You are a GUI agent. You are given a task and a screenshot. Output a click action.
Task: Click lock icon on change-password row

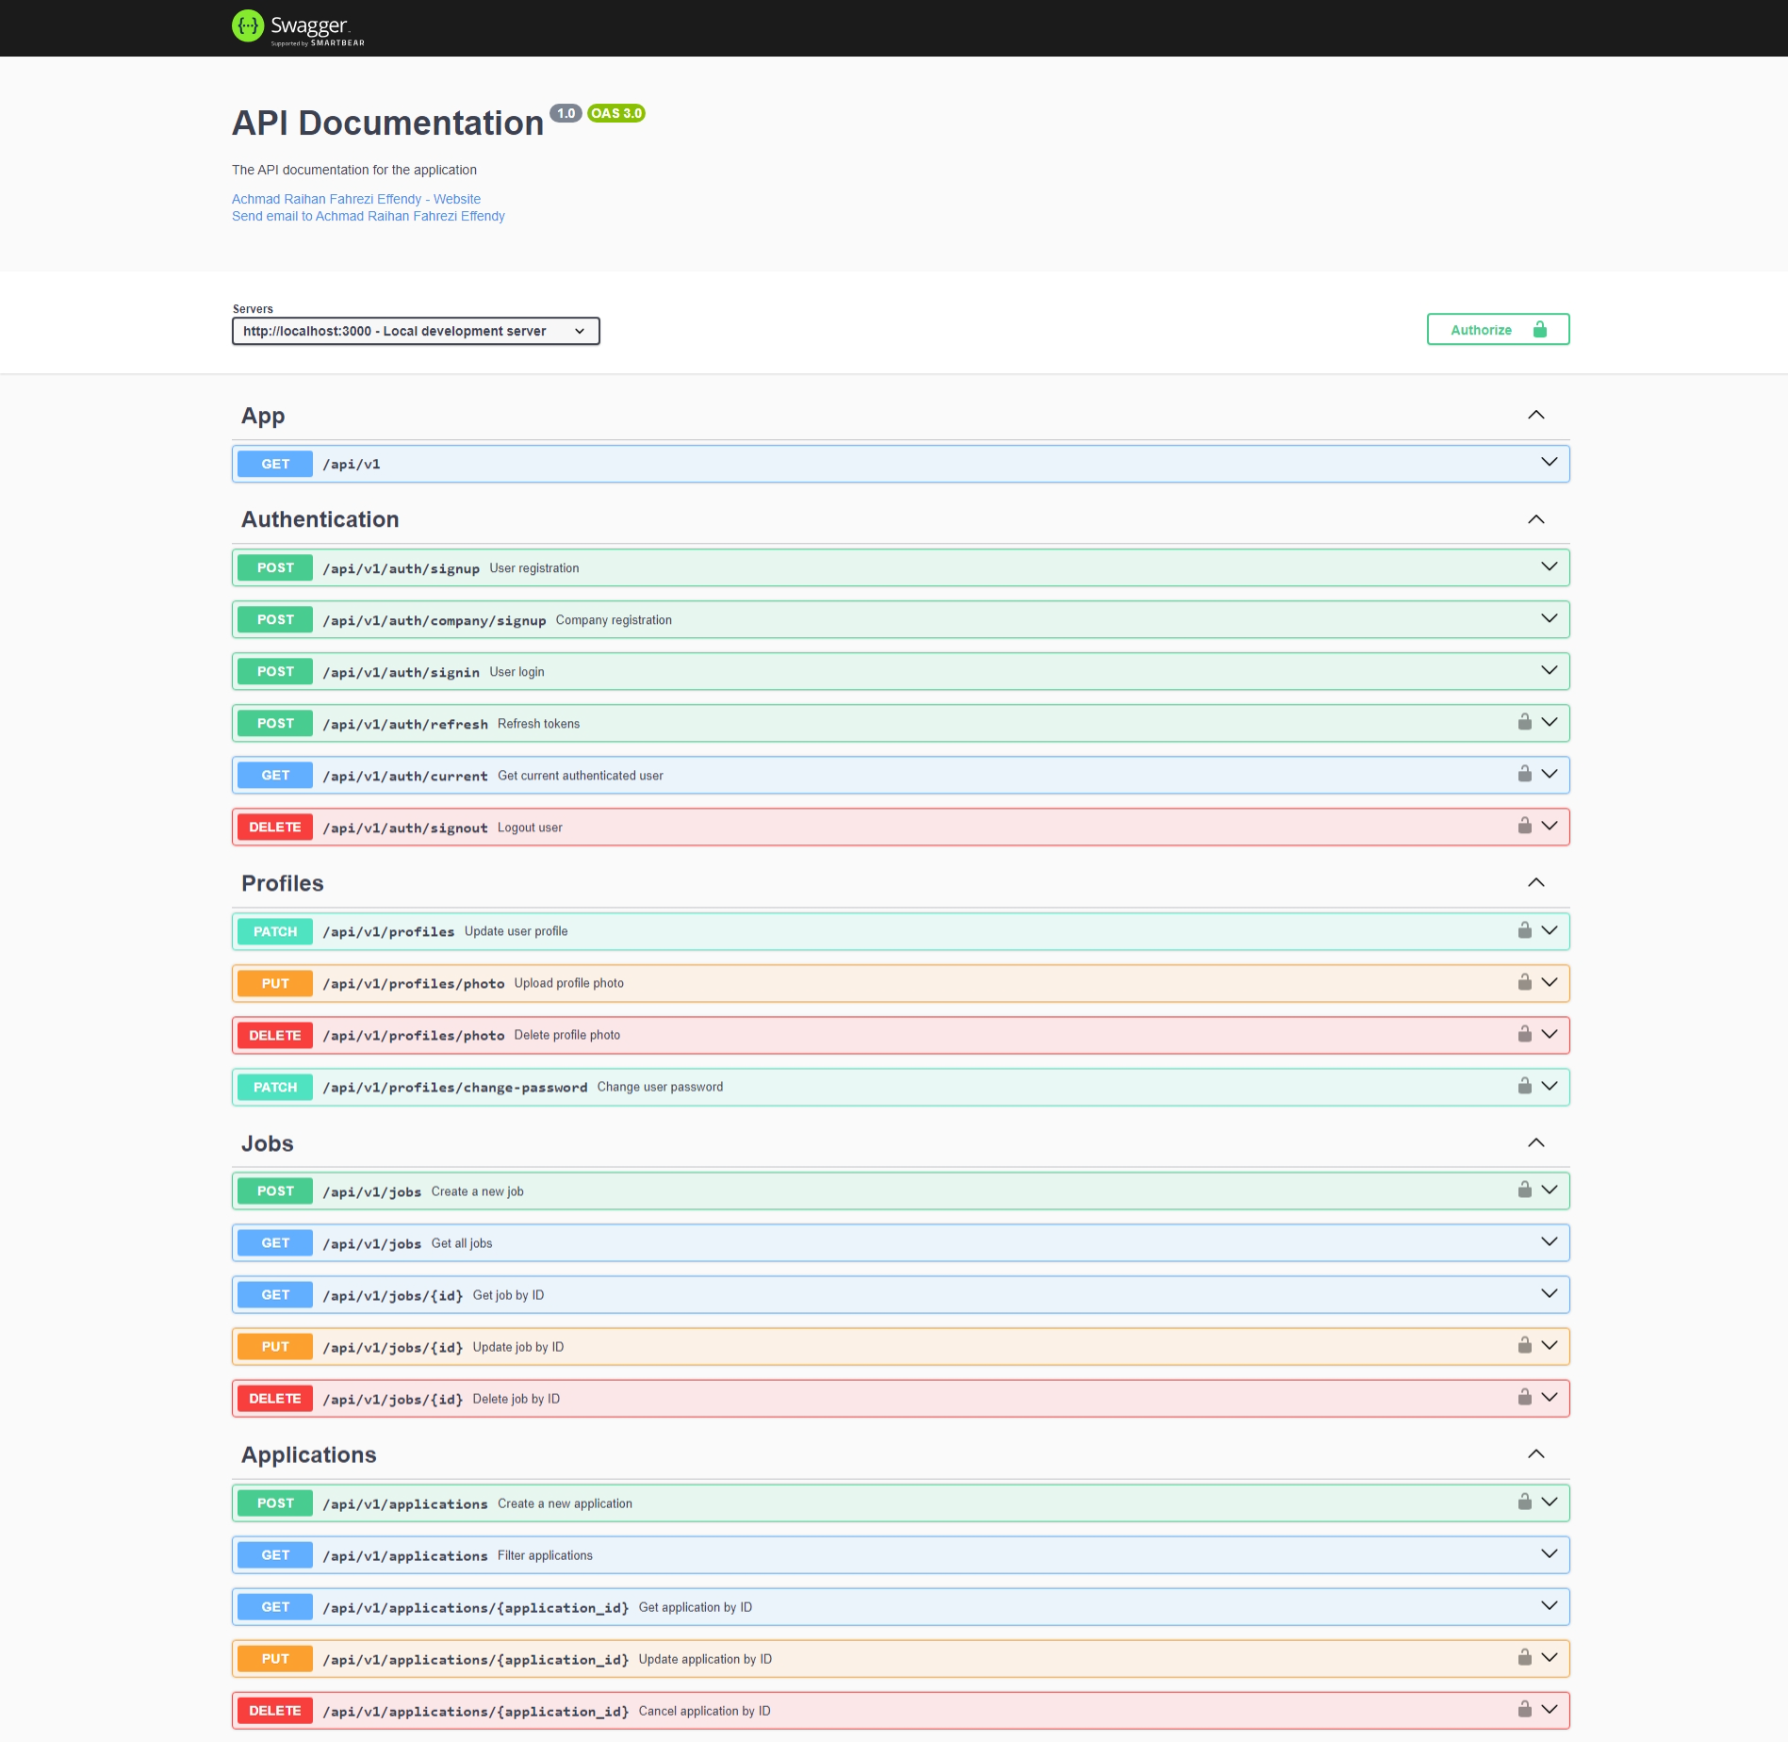tap(1524, 1086)
